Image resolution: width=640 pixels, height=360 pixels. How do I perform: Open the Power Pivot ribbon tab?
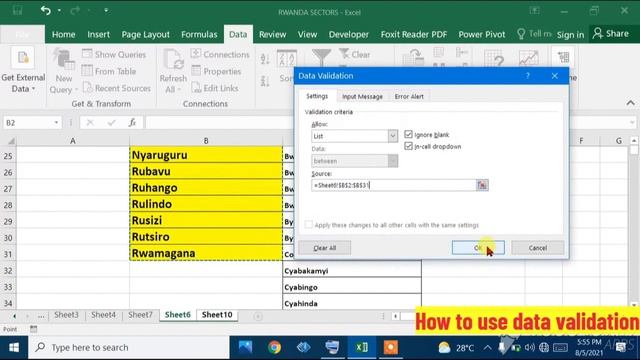[x=482, y=35]
